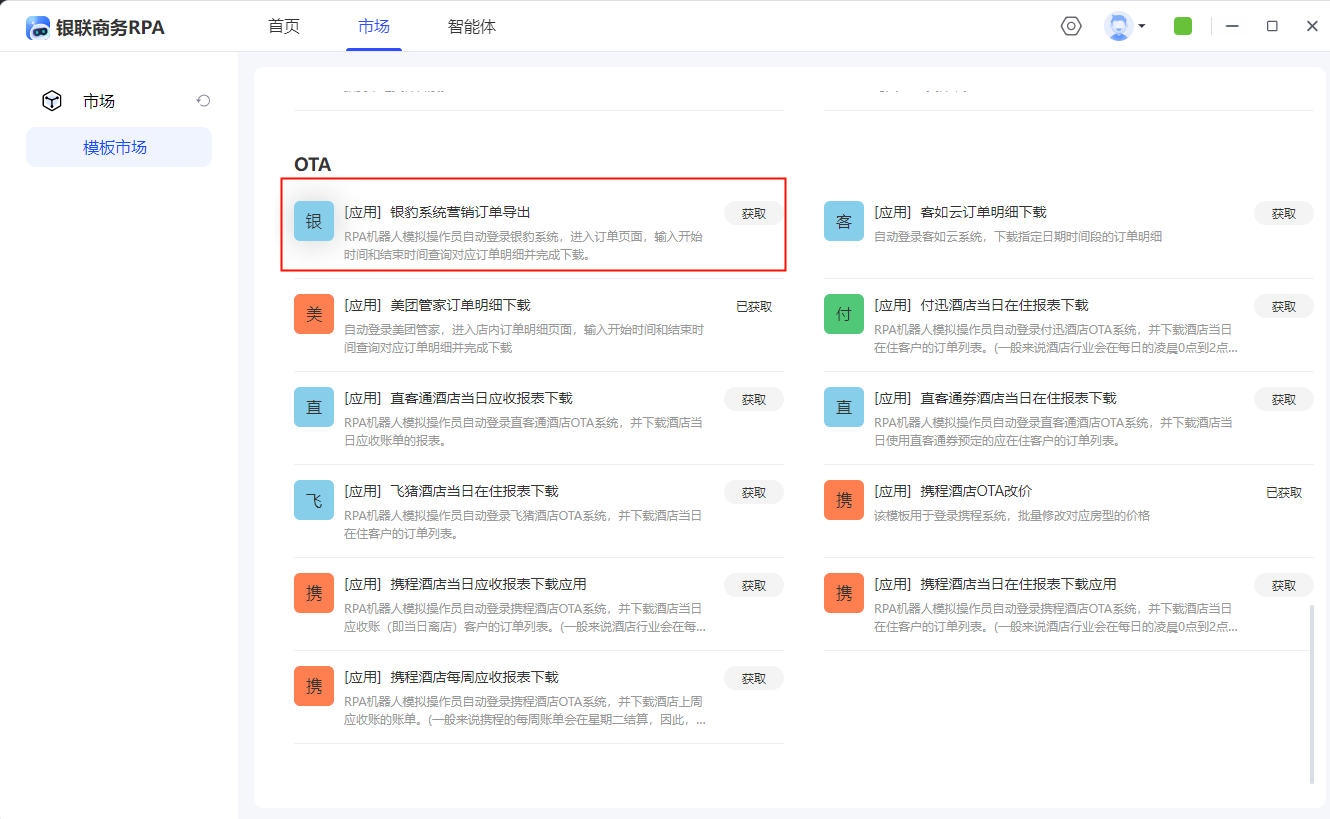Click the orange 美团管家 app icon

[314, 314]
